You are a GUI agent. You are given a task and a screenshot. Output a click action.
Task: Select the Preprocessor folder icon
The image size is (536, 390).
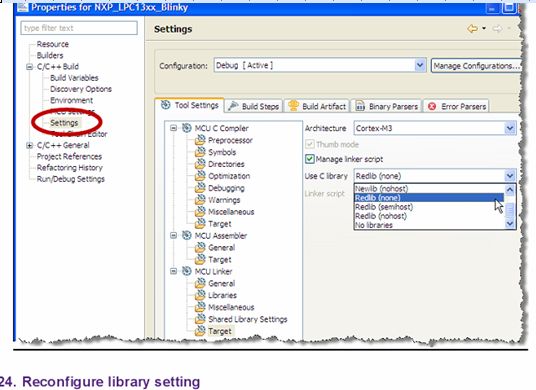coord(200,140)
